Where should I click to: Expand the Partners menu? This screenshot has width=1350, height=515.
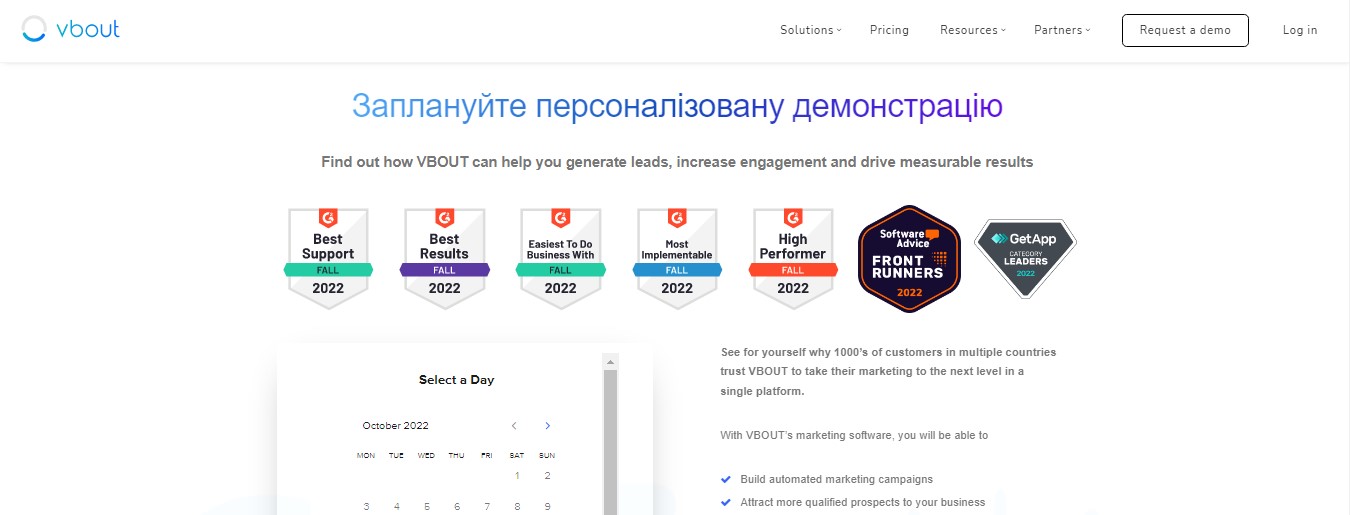[1062, 30]
